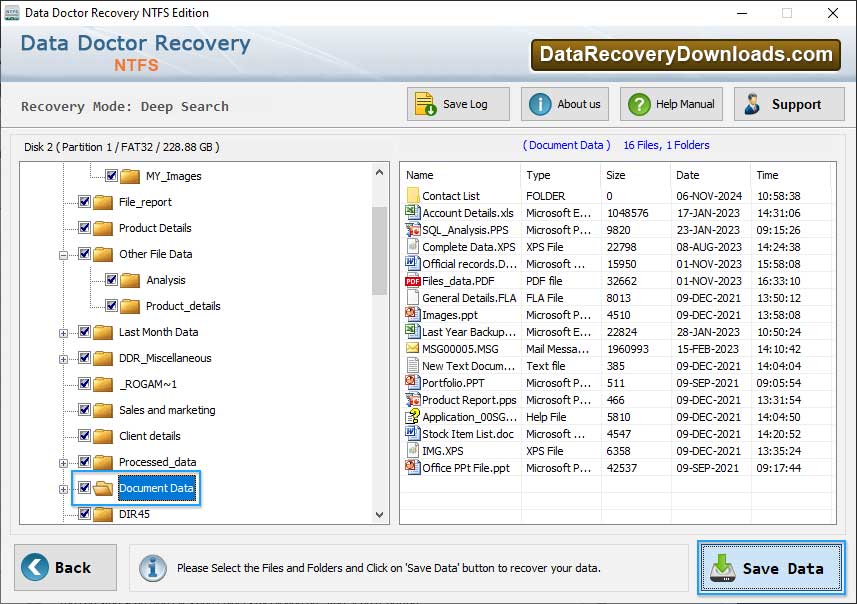Click the XPS icon for IMG.XPS

point(412,450)
